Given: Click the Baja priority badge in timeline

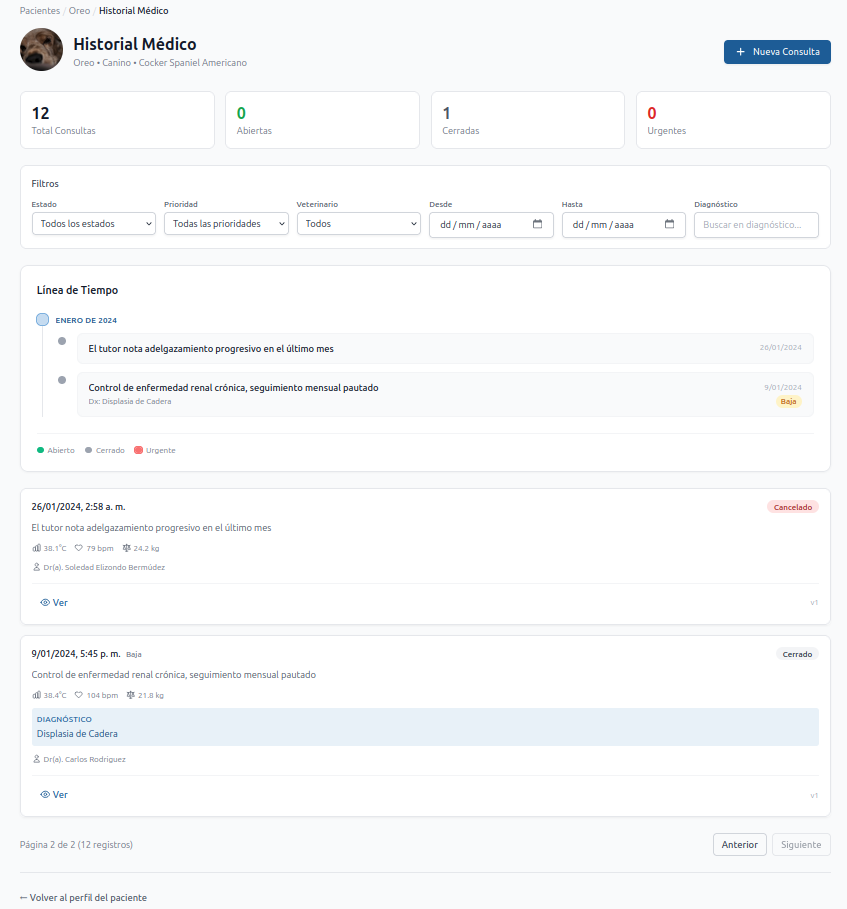Looking at the screenshot, I should click(788, 401).
